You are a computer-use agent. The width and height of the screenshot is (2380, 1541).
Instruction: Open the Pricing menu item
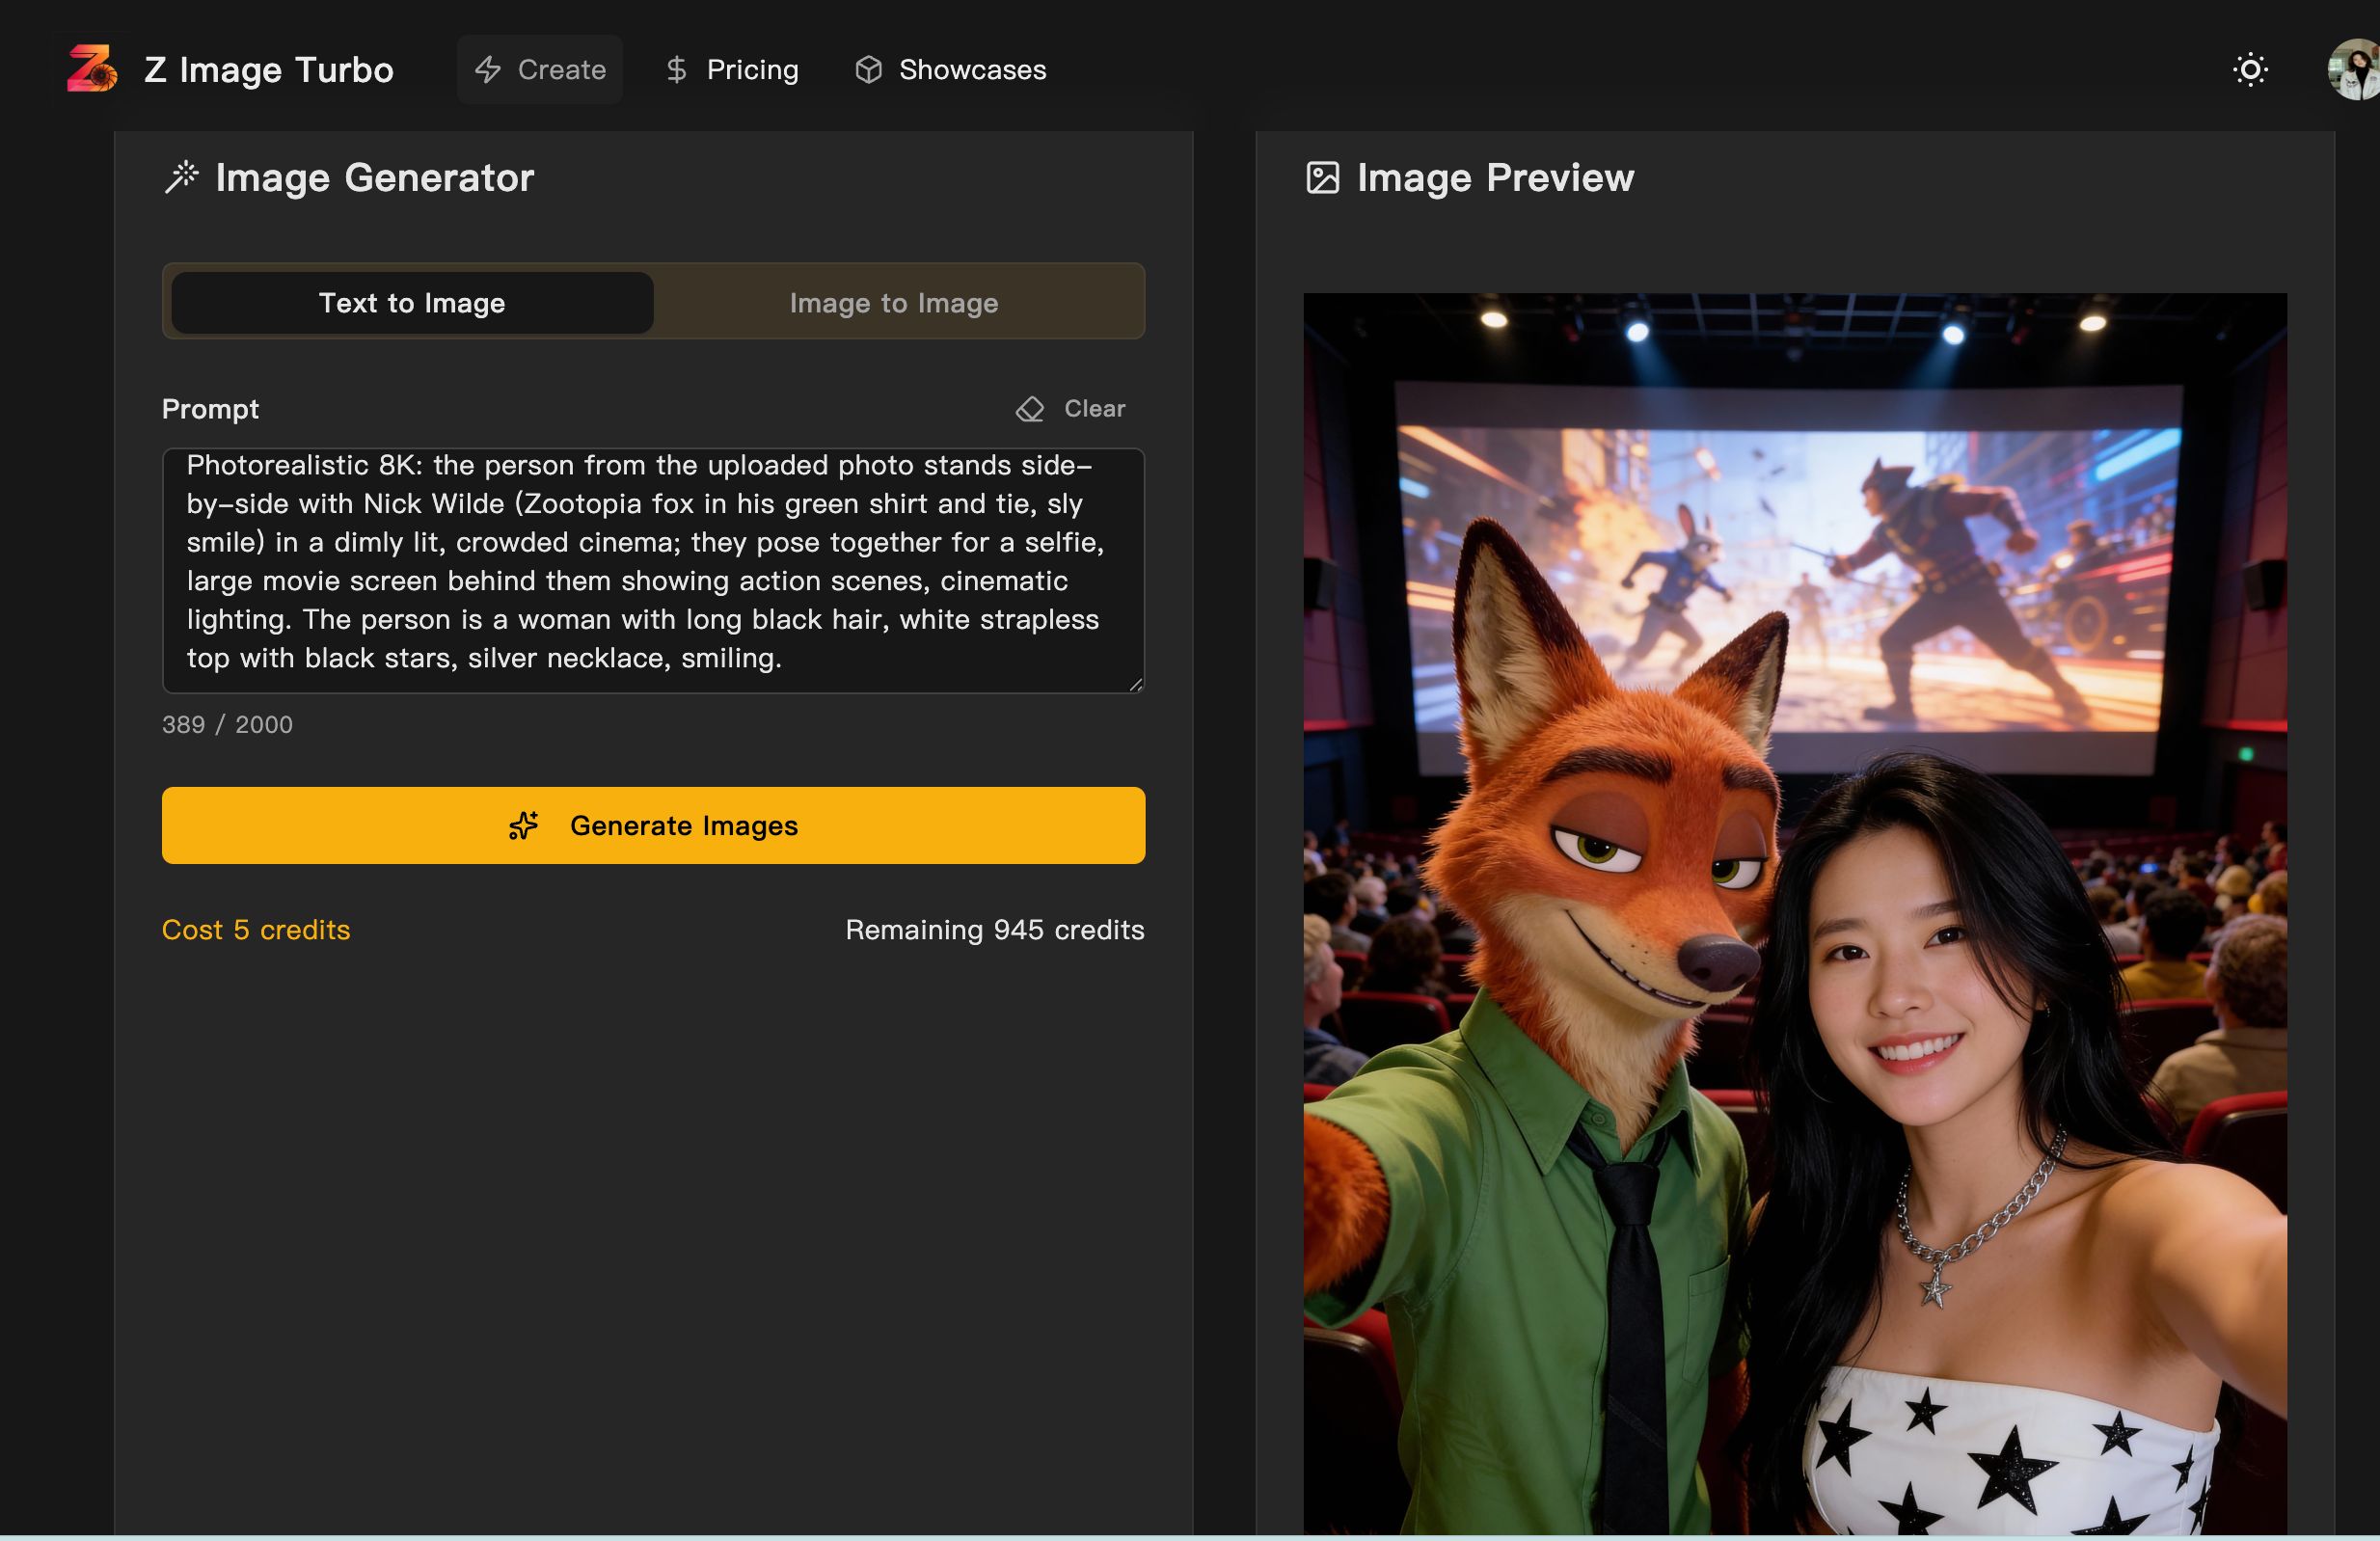click(x=752, y=70)
